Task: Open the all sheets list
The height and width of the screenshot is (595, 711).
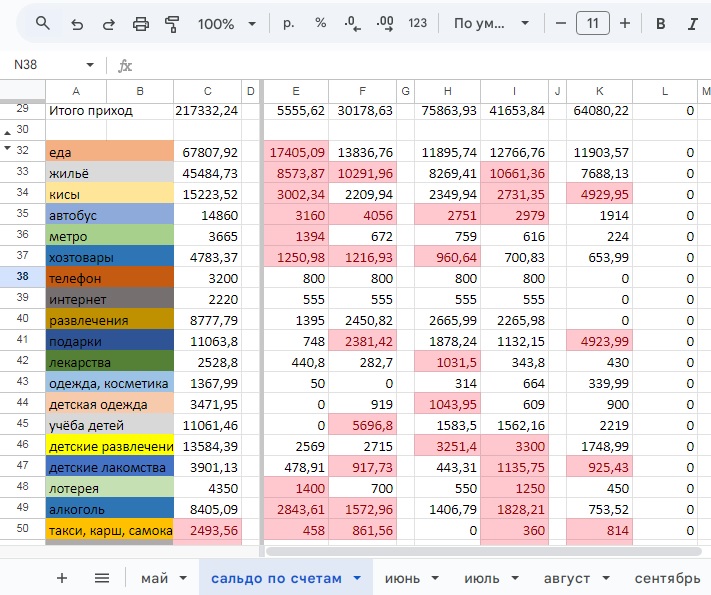Action: pos(102,578)
